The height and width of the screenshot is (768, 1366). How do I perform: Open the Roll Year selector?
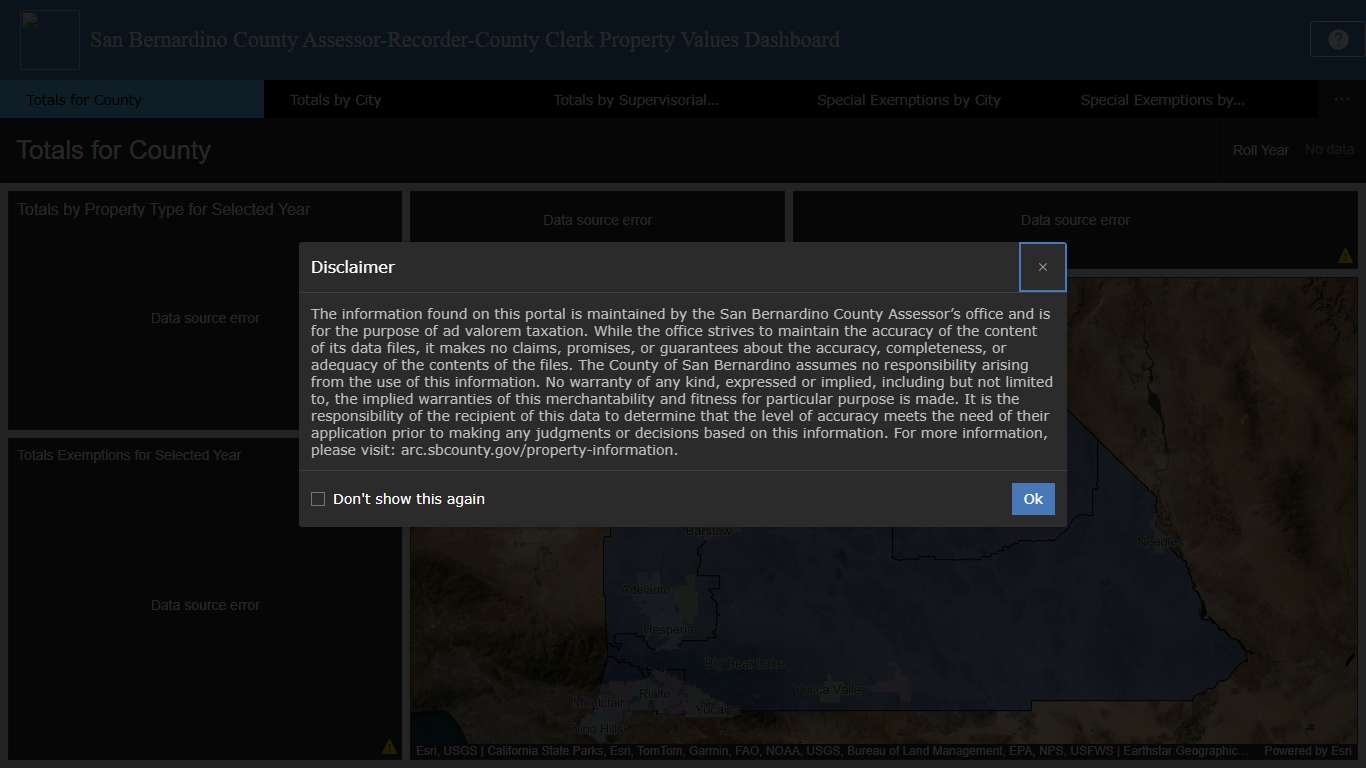(x=1329, y=149)
